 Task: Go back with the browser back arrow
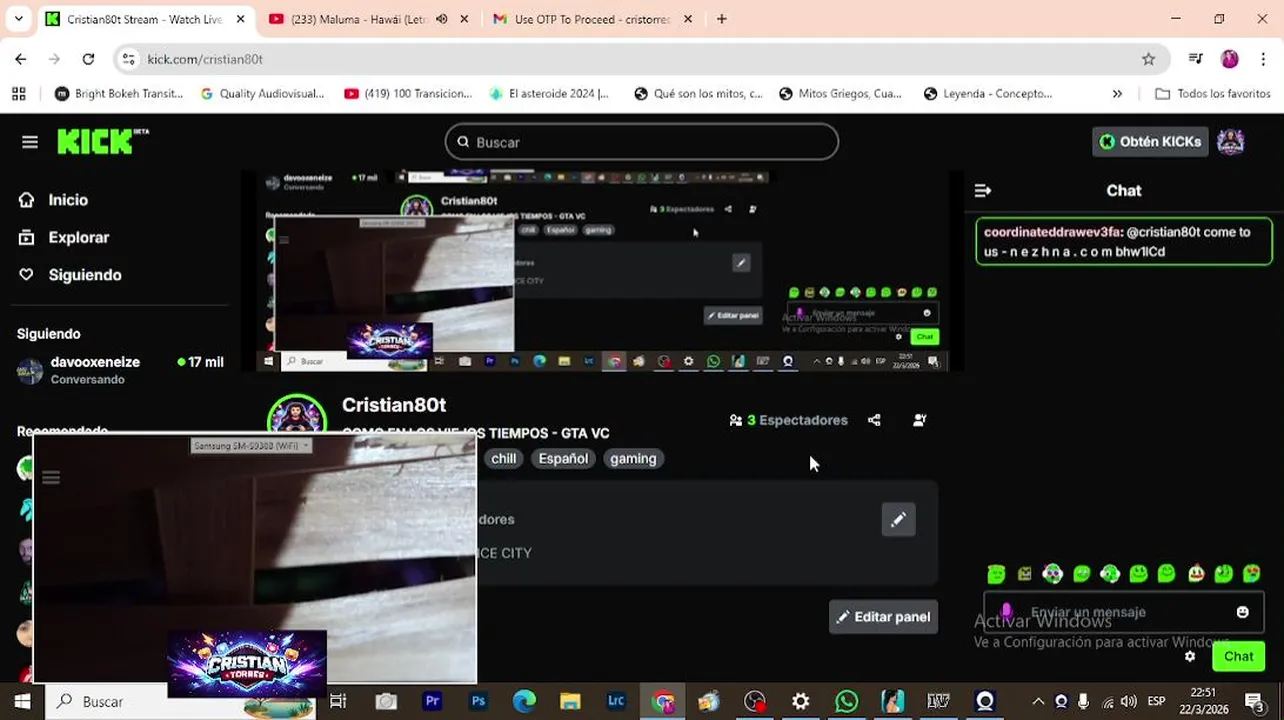(x=21, y=59)
